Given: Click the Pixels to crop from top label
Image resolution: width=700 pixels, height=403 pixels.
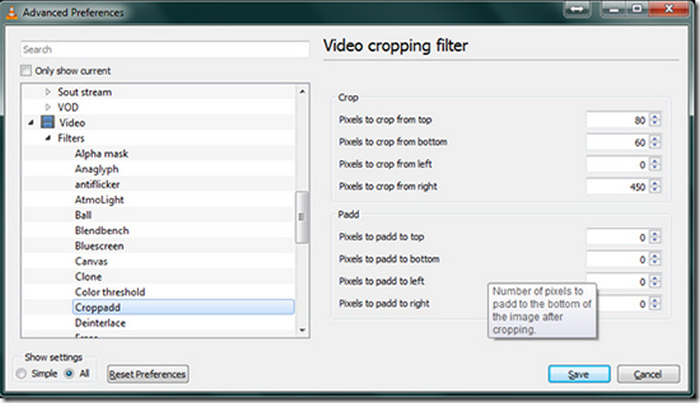Looking at the screenshot, I should [x=385, y=120].
